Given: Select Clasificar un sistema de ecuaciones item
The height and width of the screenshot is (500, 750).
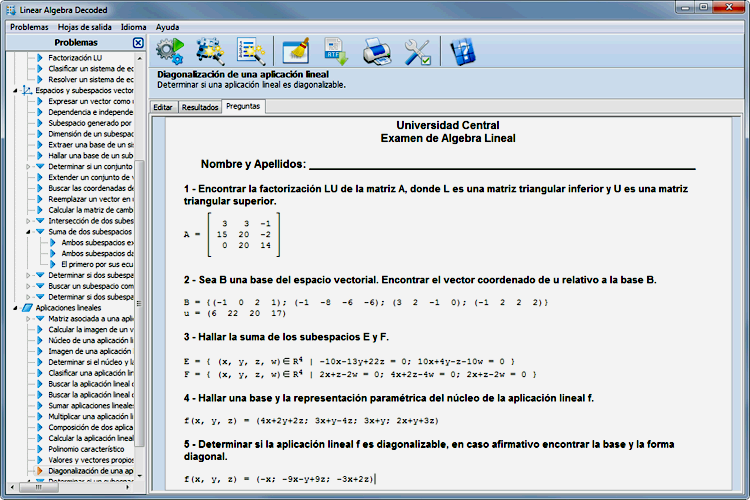Looking at the screenshot, I should click(91, 69).
